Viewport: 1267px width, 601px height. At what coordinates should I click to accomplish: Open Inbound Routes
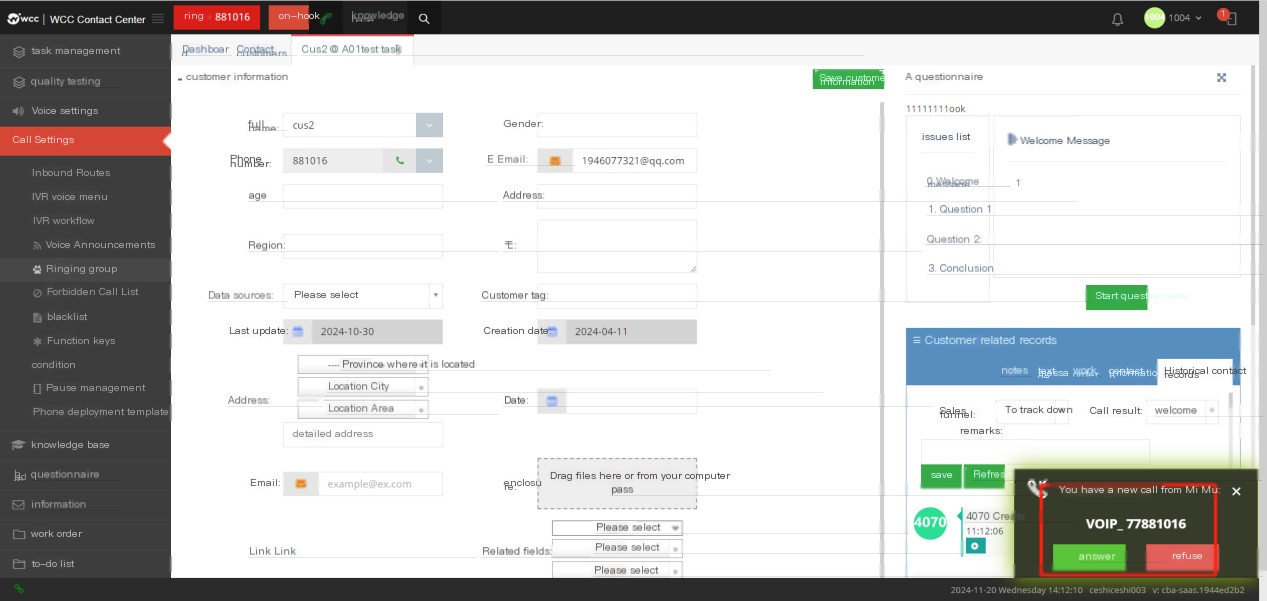71,173
